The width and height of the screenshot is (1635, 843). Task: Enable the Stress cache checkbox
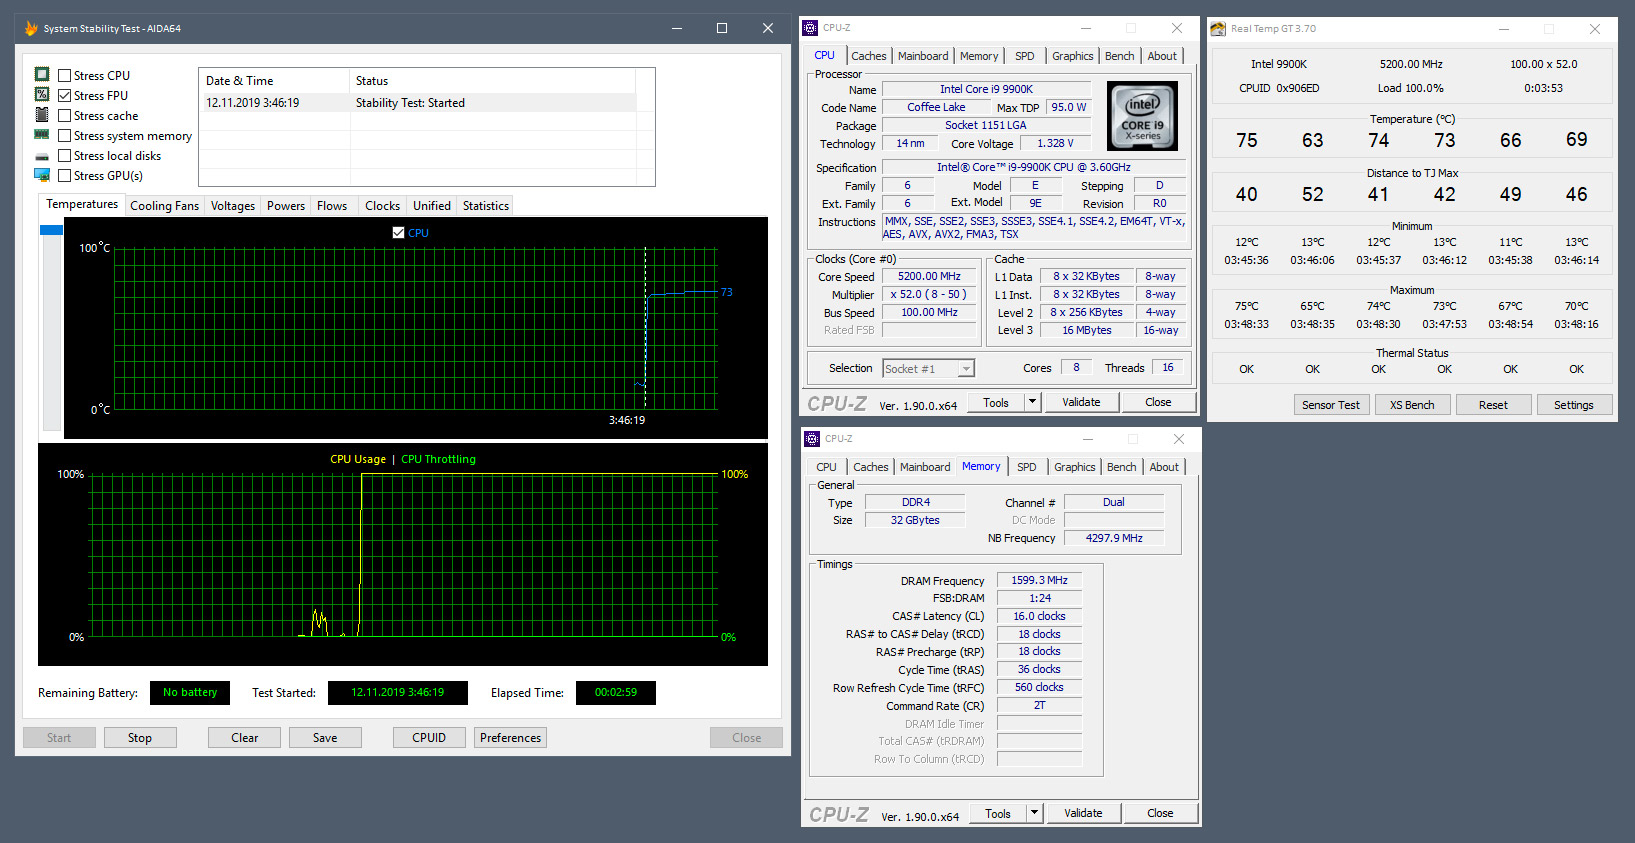coord(65,116)
